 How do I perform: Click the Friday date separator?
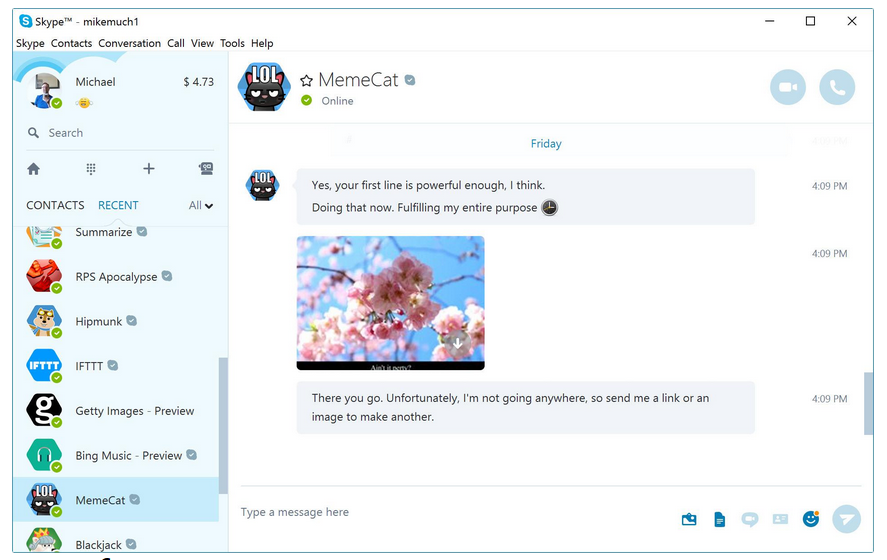[x=546, y=144]
